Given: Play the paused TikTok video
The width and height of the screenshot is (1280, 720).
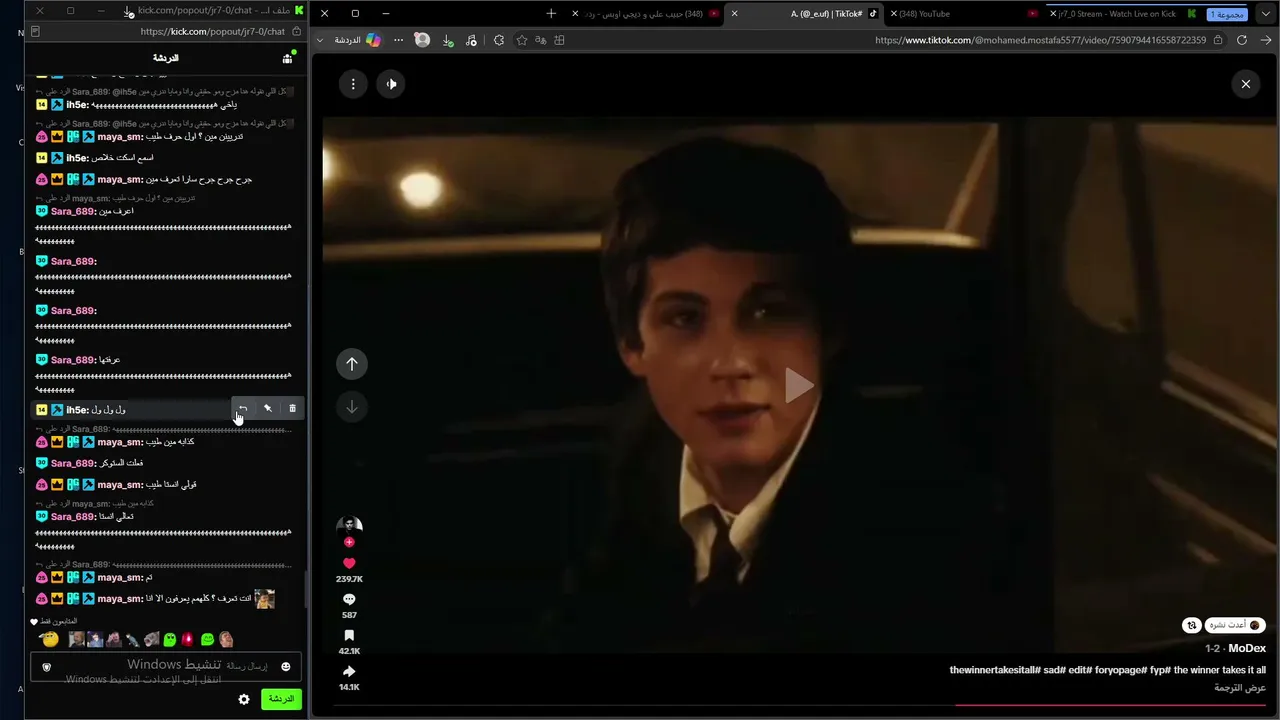Looking at the screenshot, I should (x=797, y=385).
